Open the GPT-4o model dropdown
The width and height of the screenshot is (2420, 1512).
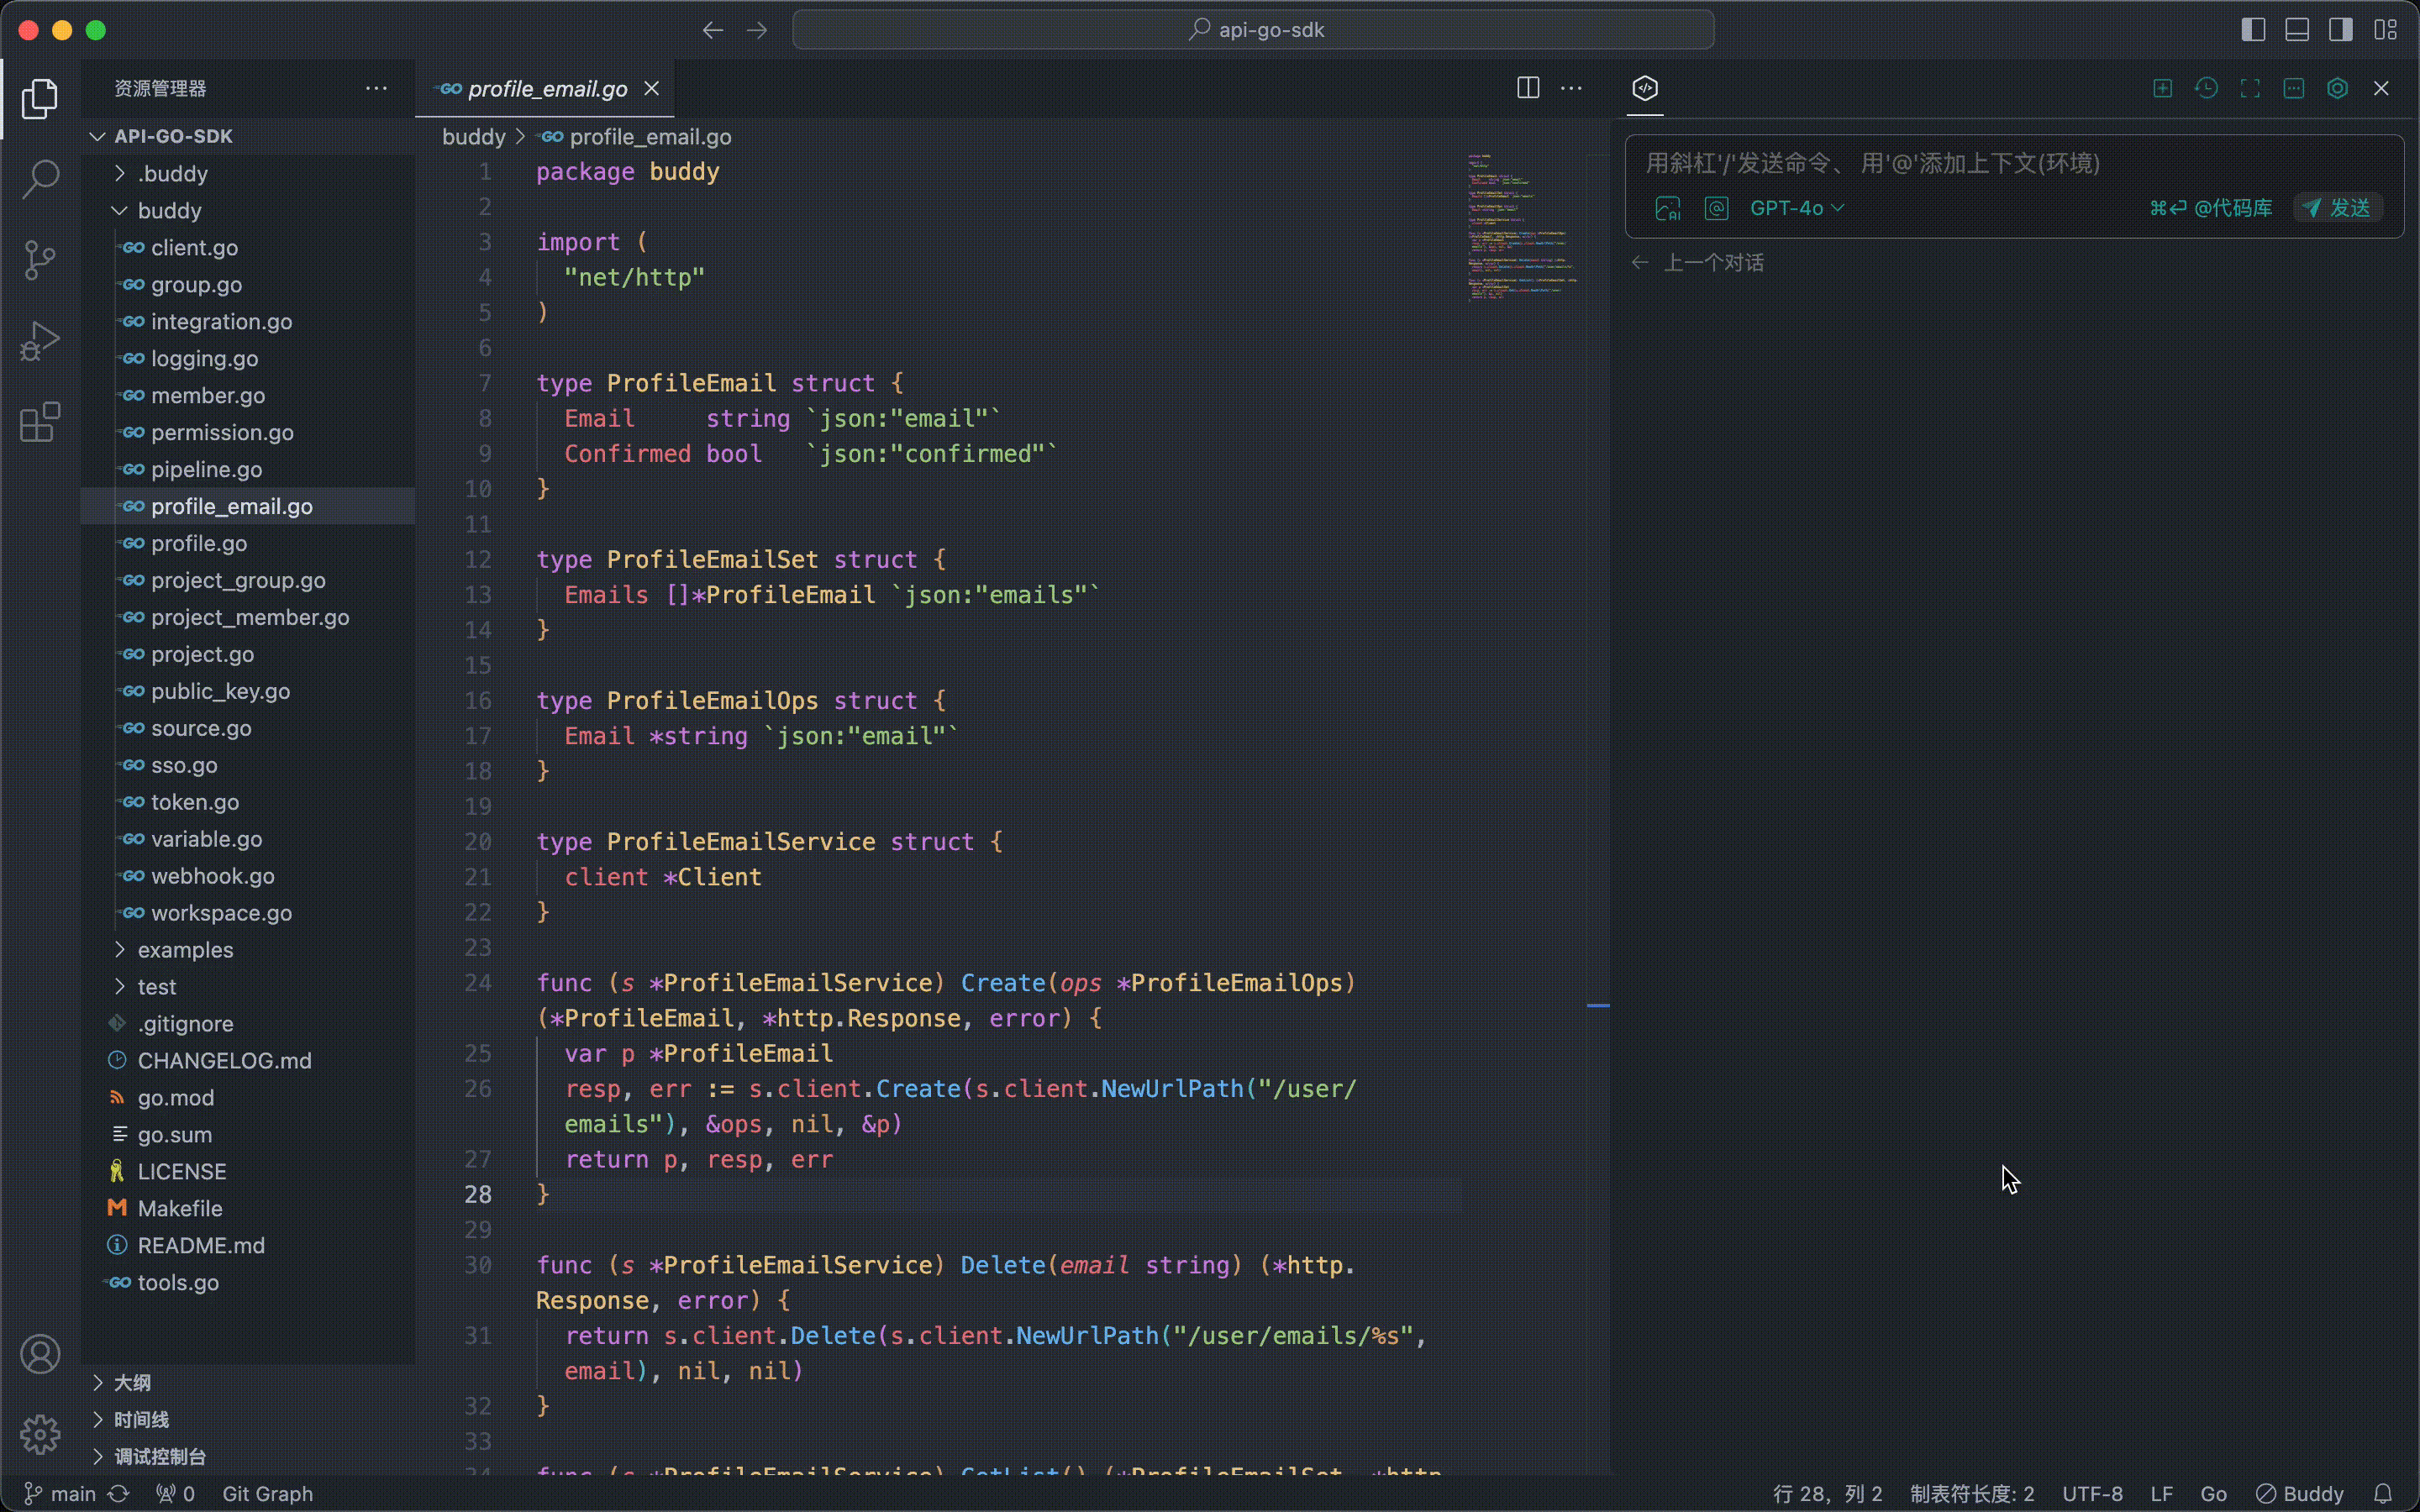click(x=1796, y=208)
